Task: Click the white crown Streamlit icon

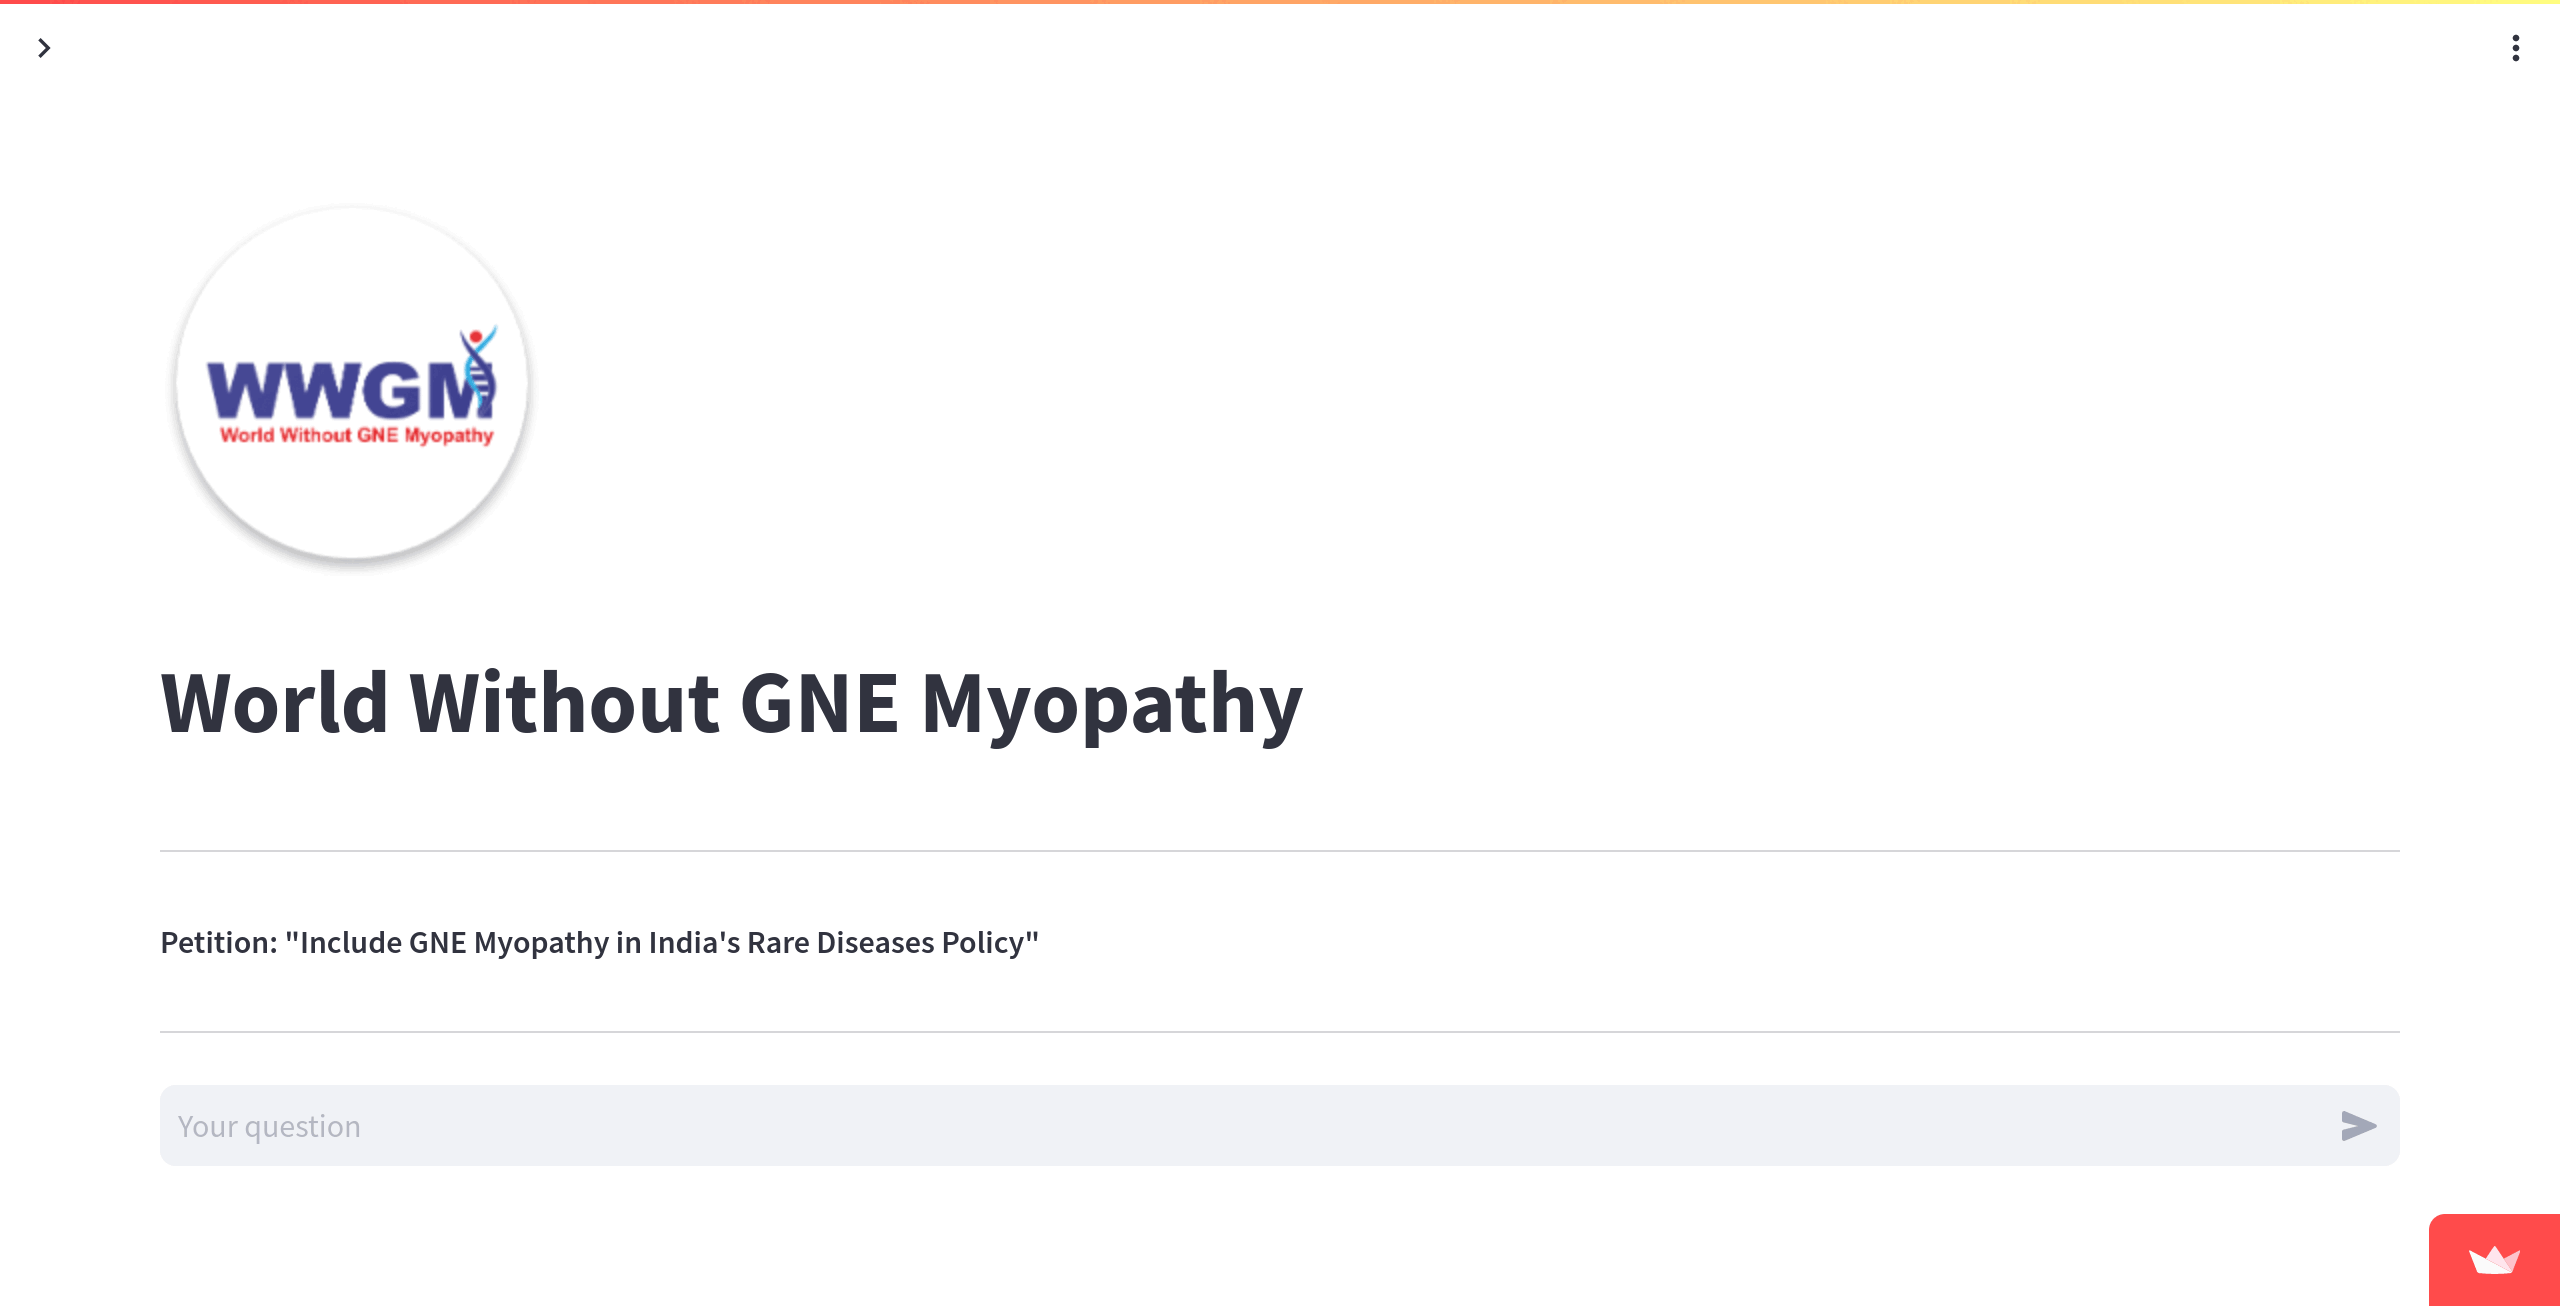Action: 2494,1260
